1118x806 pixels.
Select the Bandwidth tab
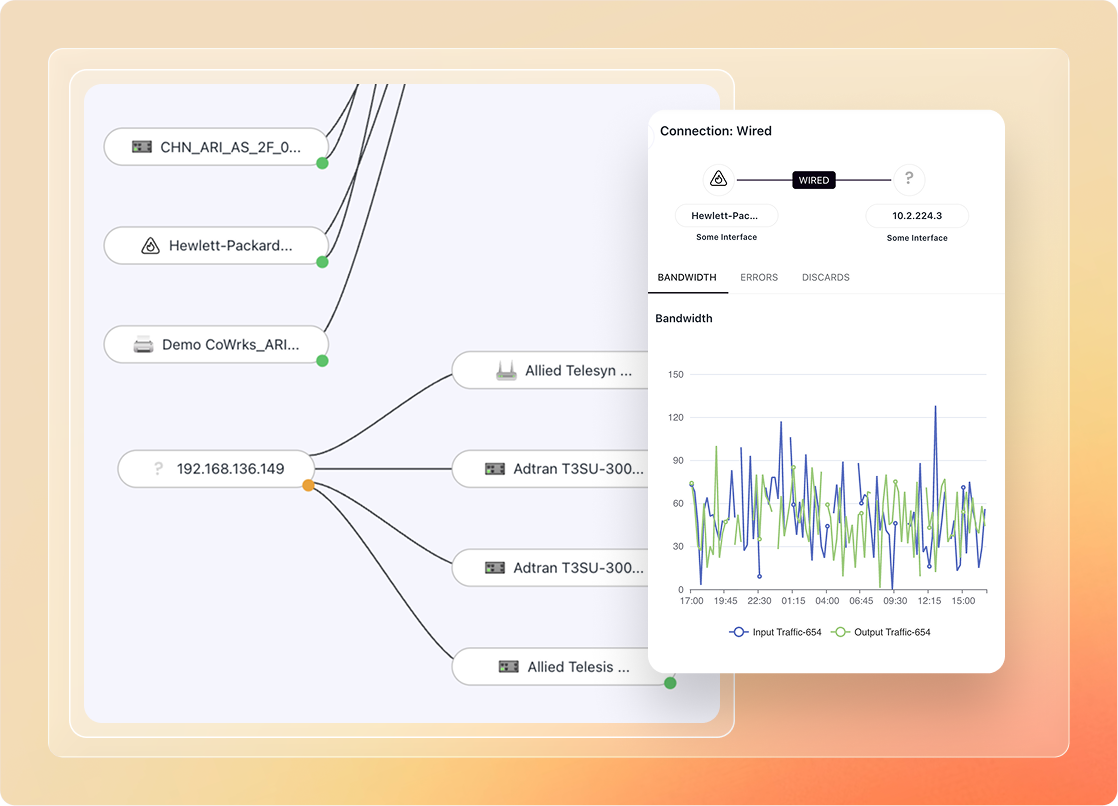(x=686, y=277)
